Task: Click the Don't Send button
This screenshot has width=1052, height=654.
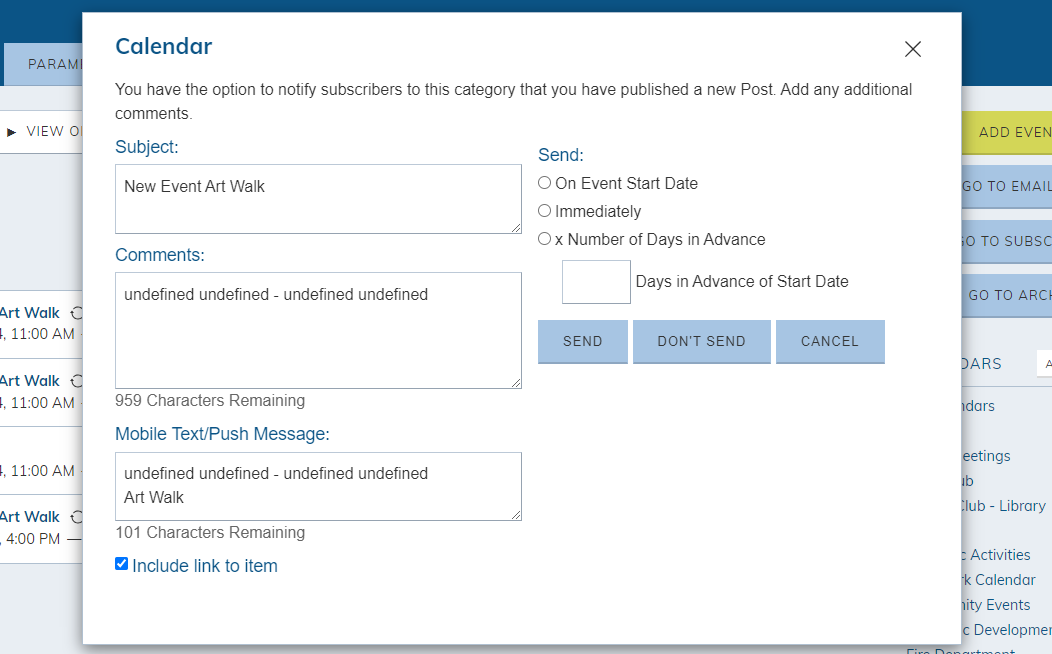Action: tap(701, 341)
